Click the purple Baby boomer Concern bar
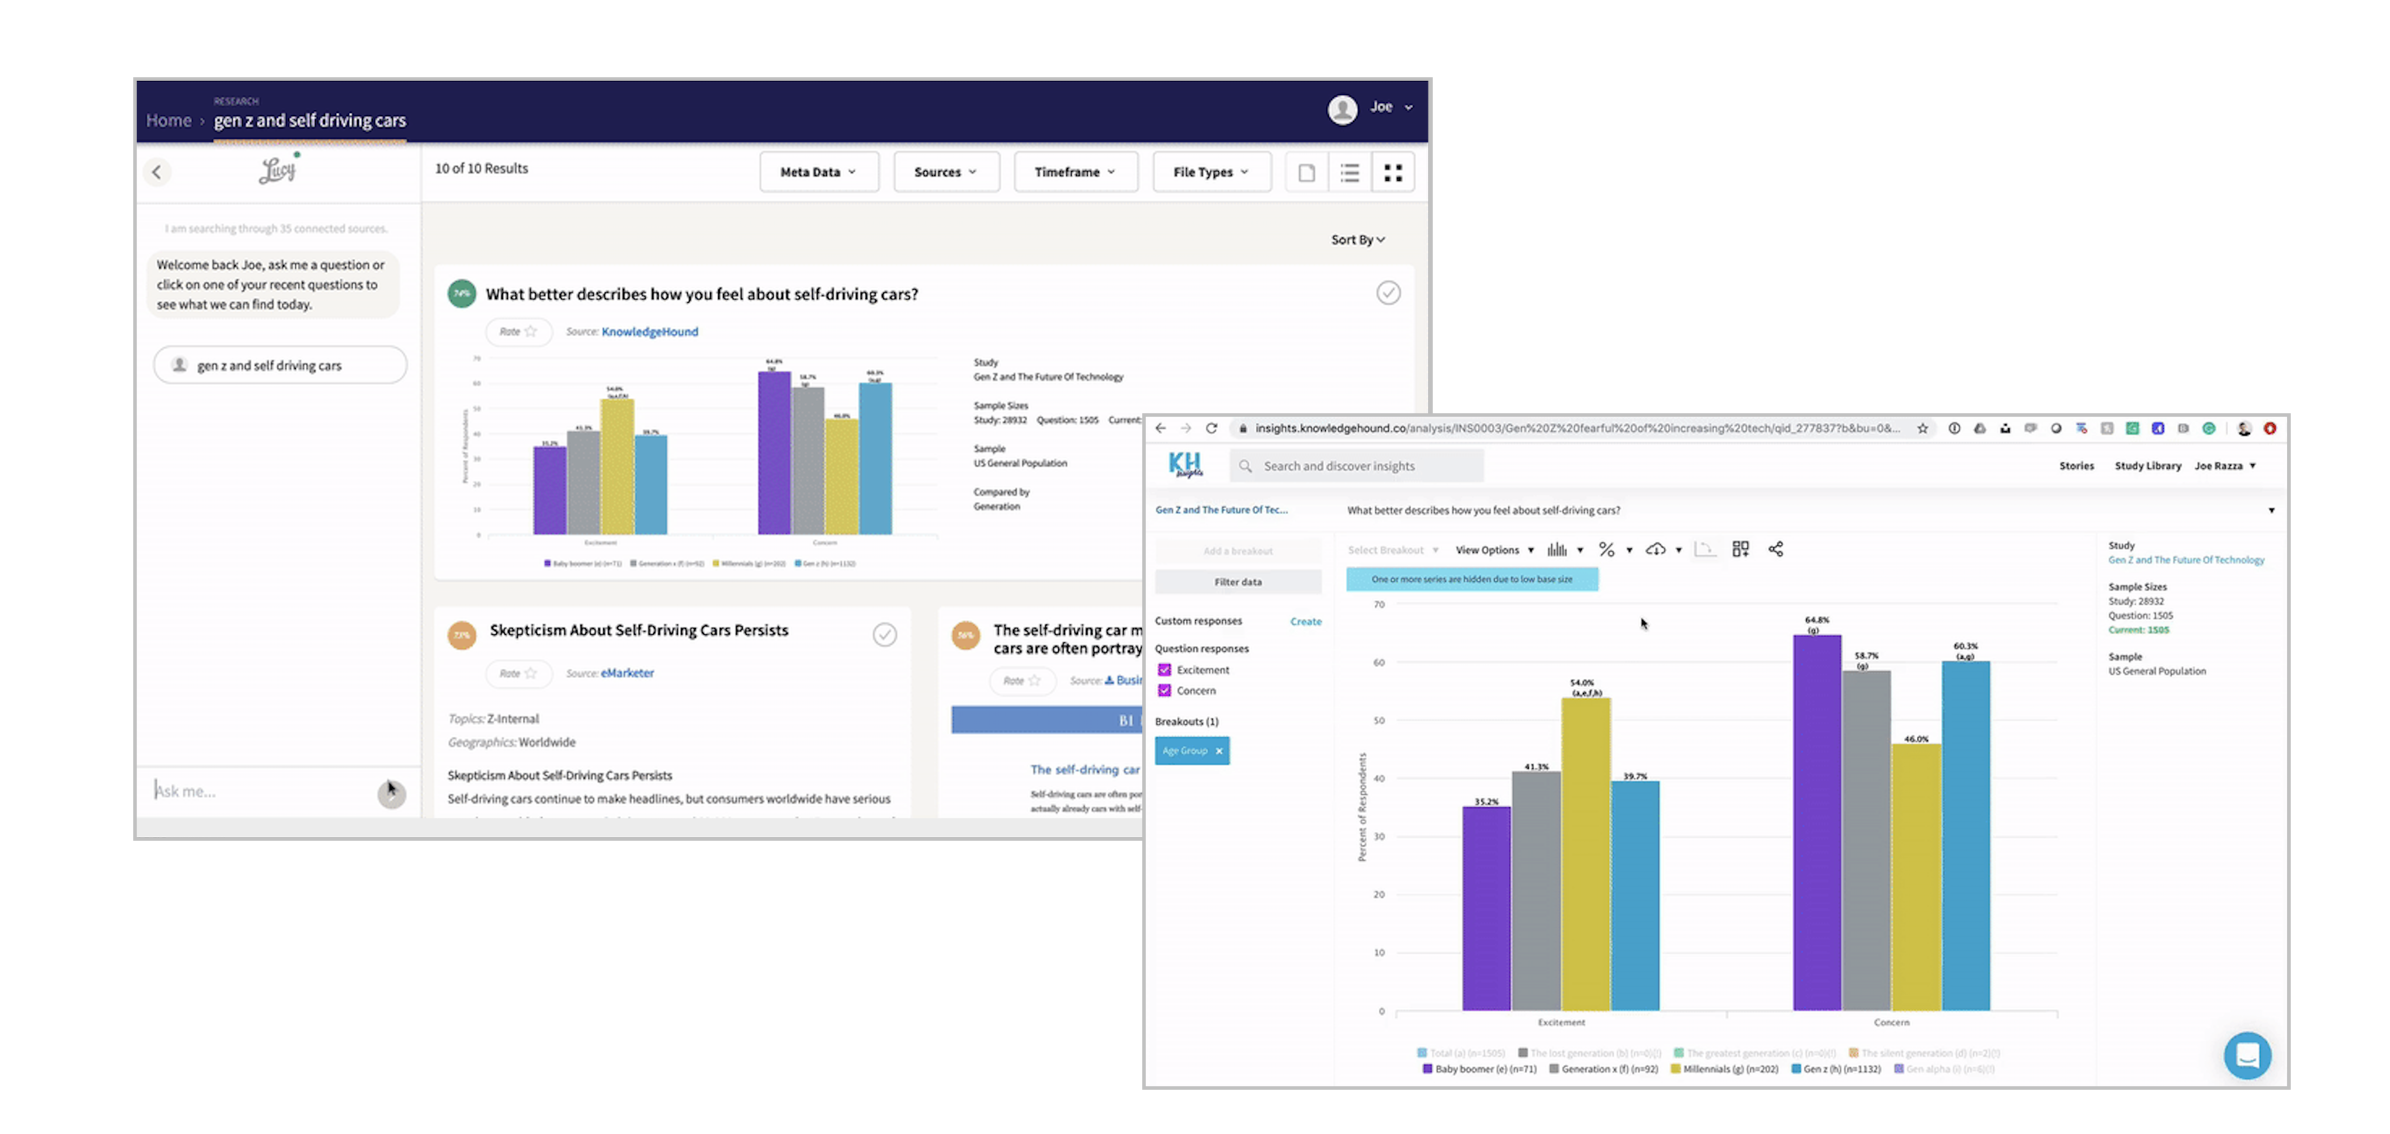2390x1134 pixels. coord(1816,820)
